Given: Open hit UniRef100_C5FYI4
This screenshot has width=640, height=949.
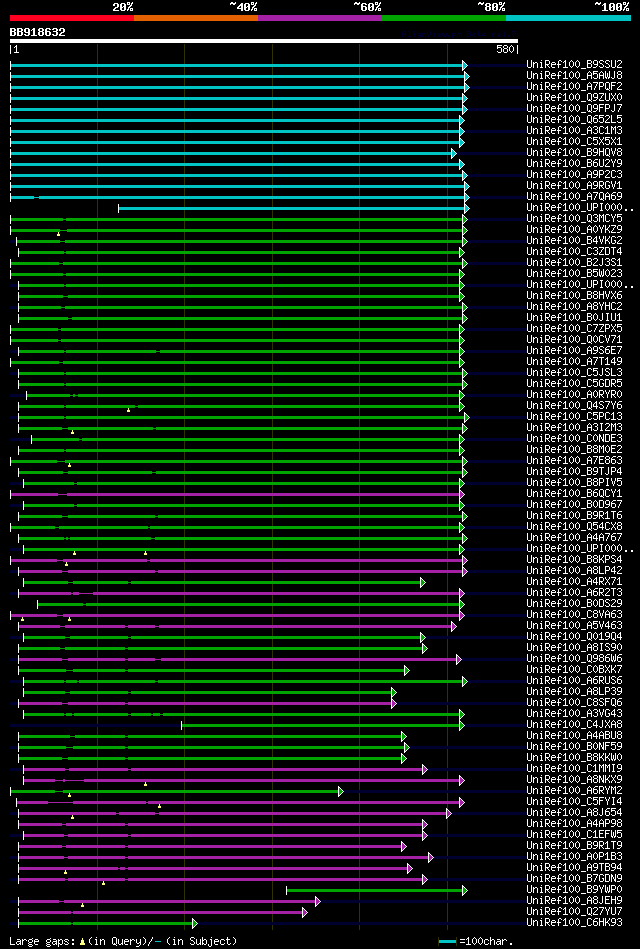Looking at the screenshot, I should tap(574, 801).
